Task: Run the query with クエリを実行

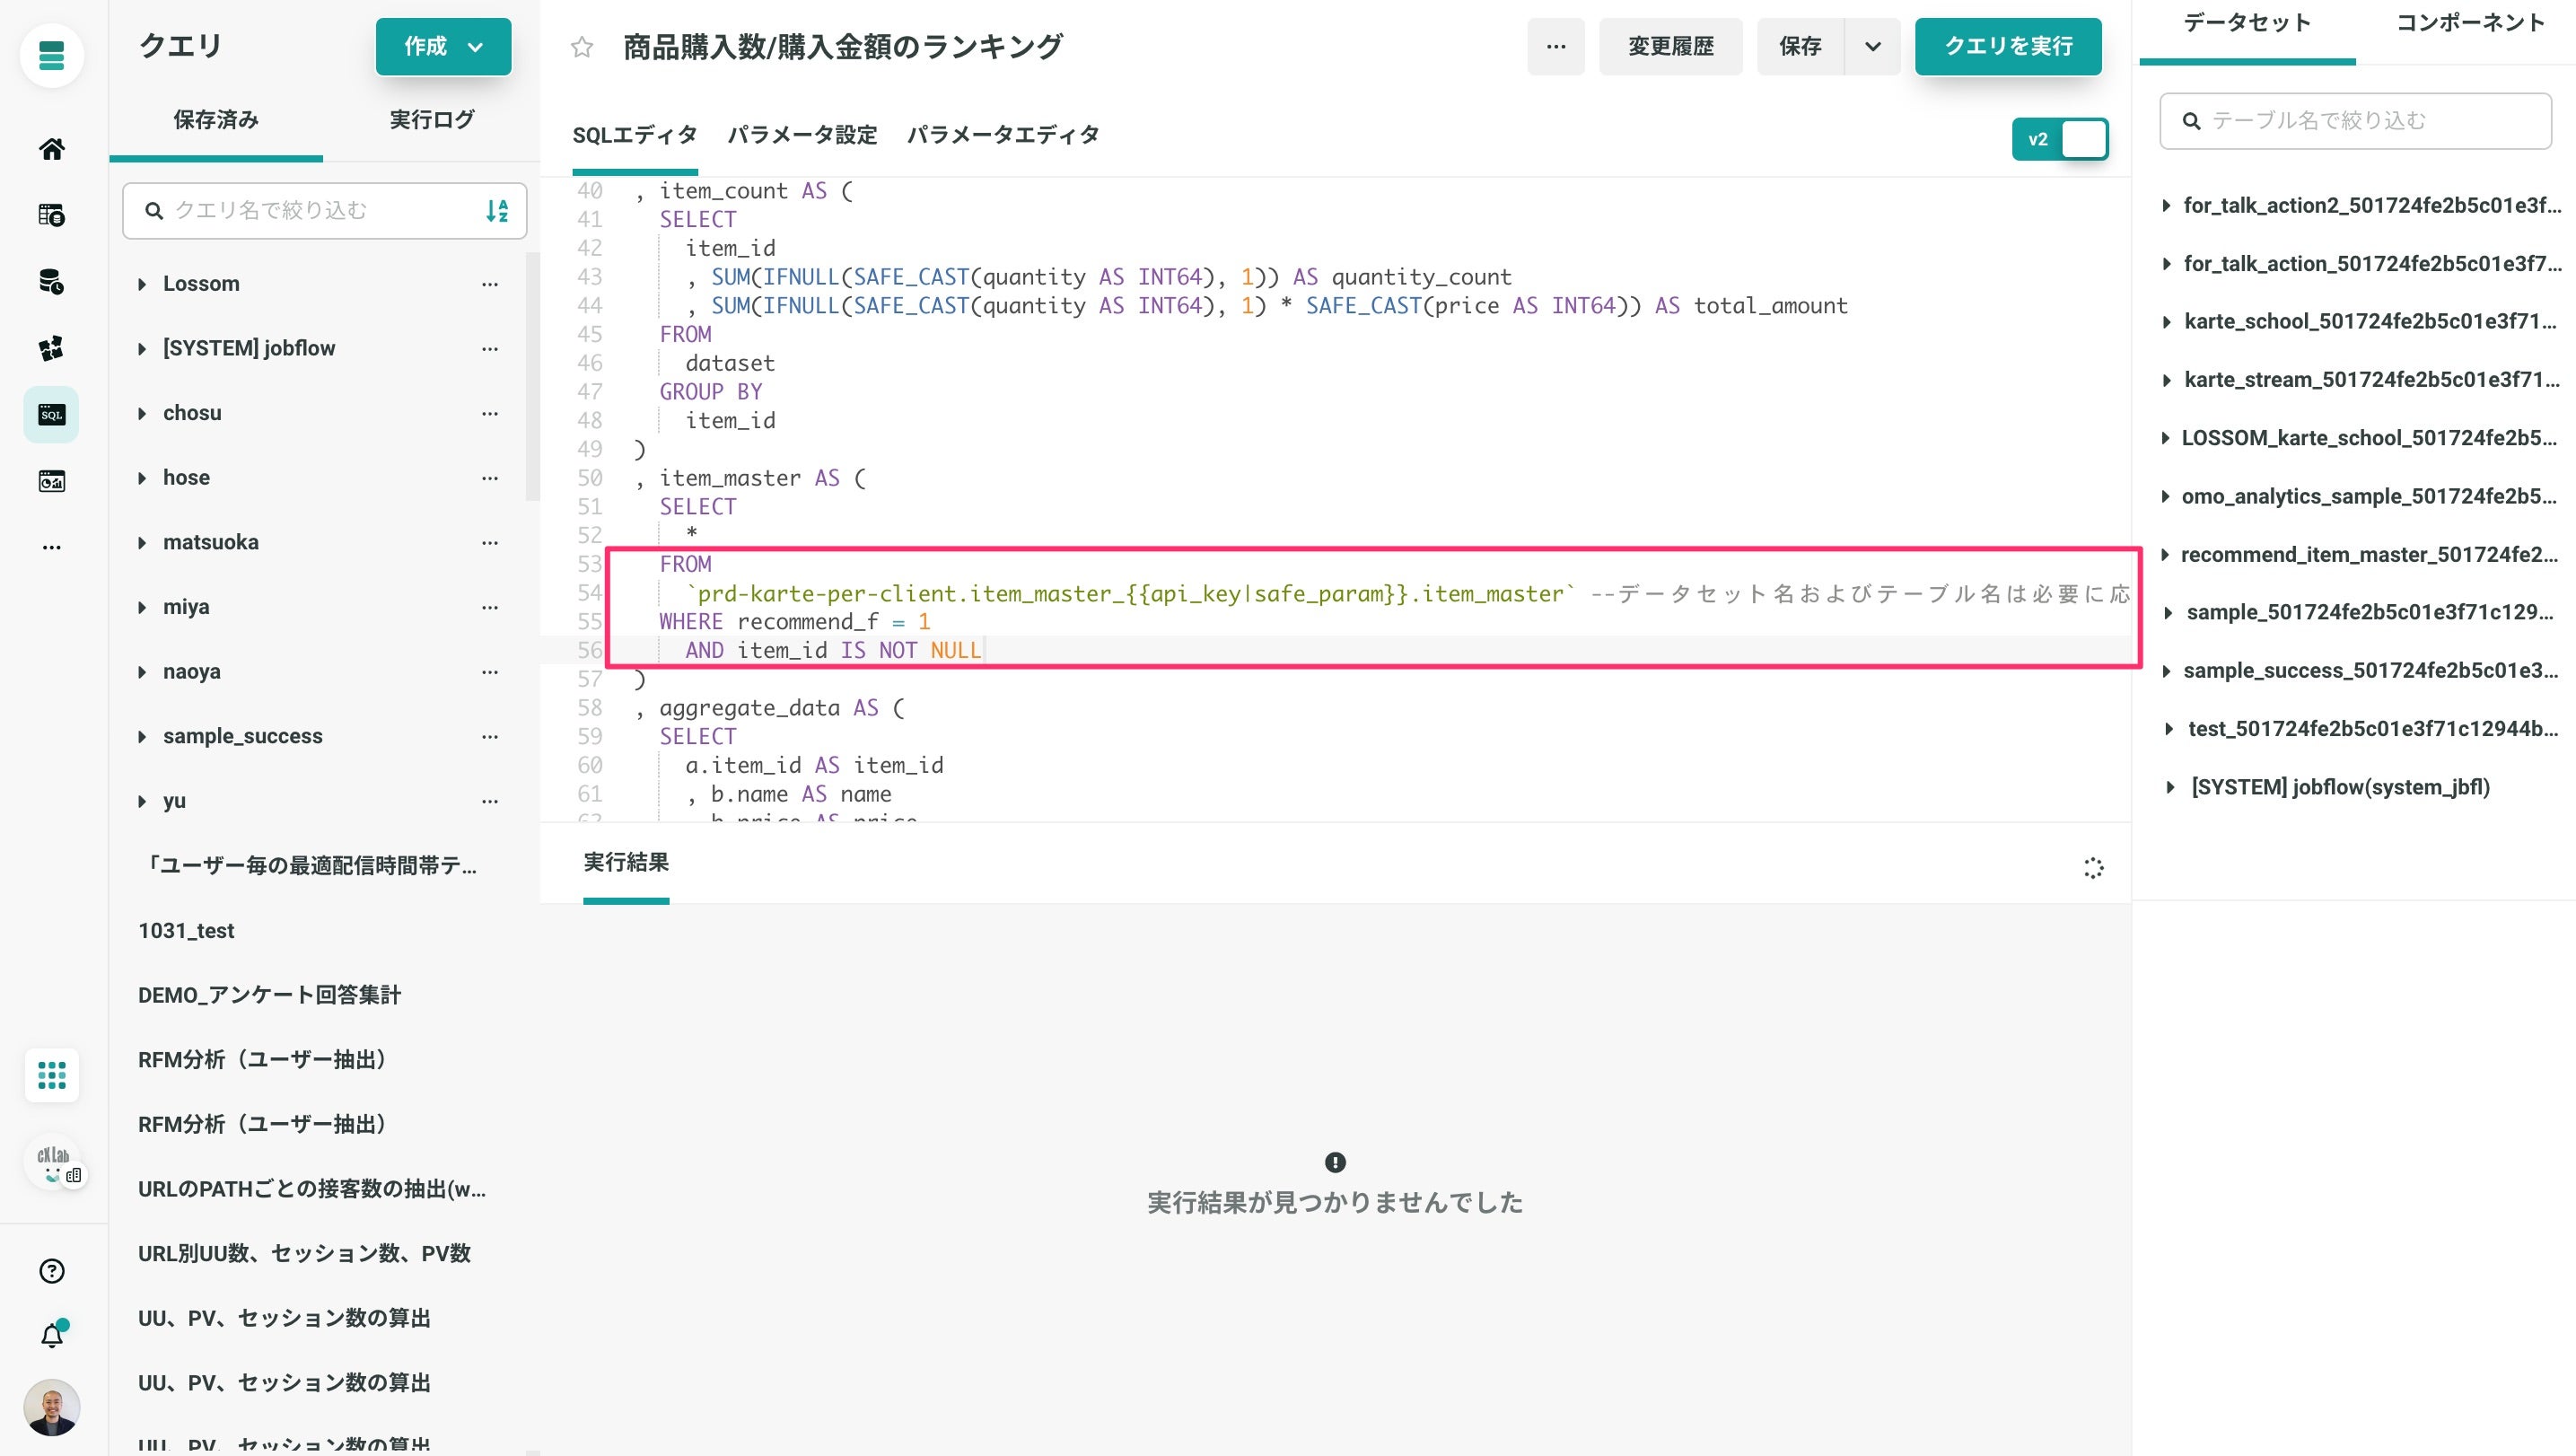Action: [2008, 46]
